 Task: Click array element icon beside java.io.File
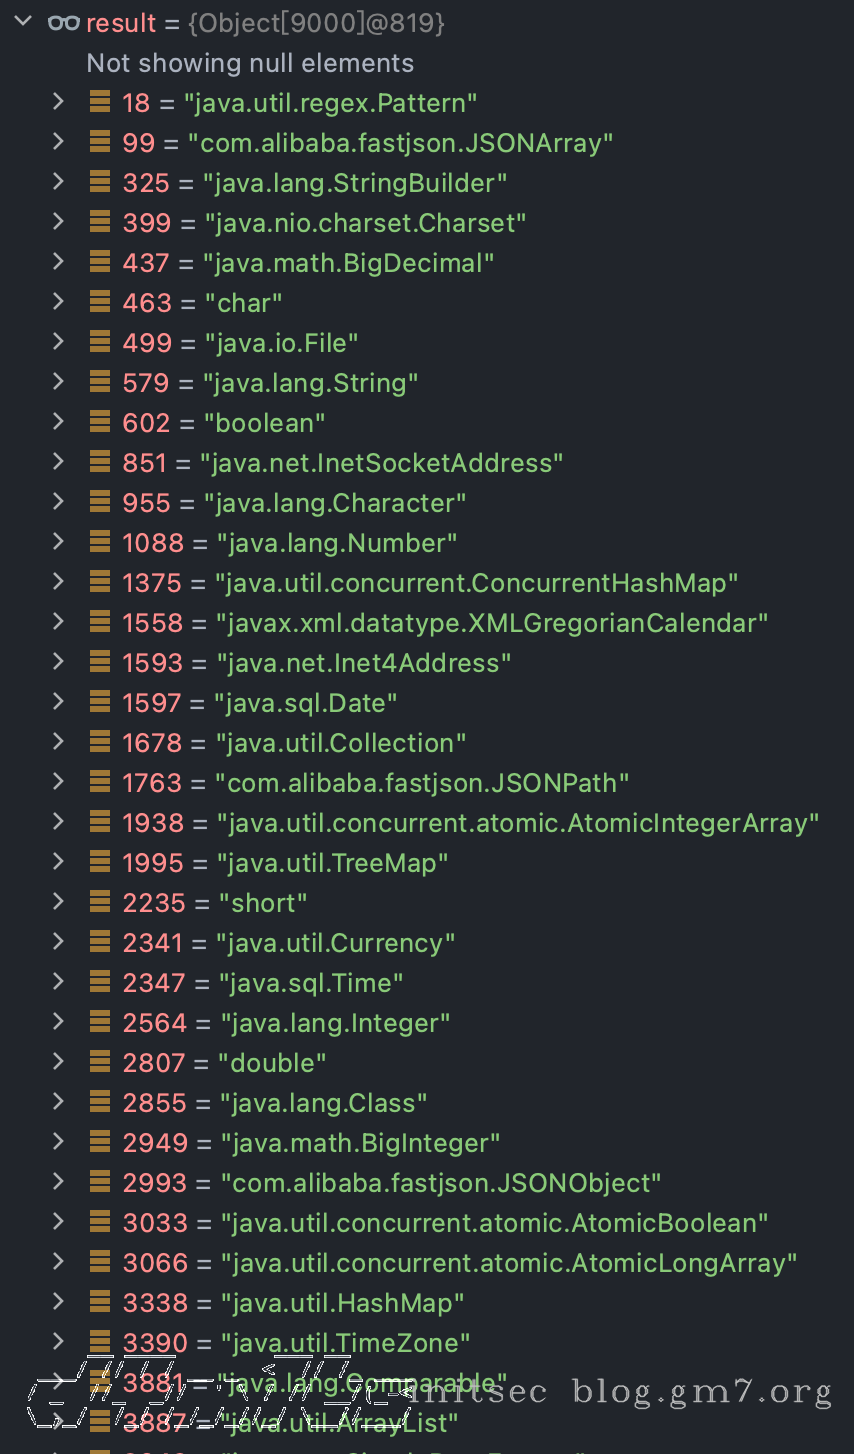tap(100, 342)
